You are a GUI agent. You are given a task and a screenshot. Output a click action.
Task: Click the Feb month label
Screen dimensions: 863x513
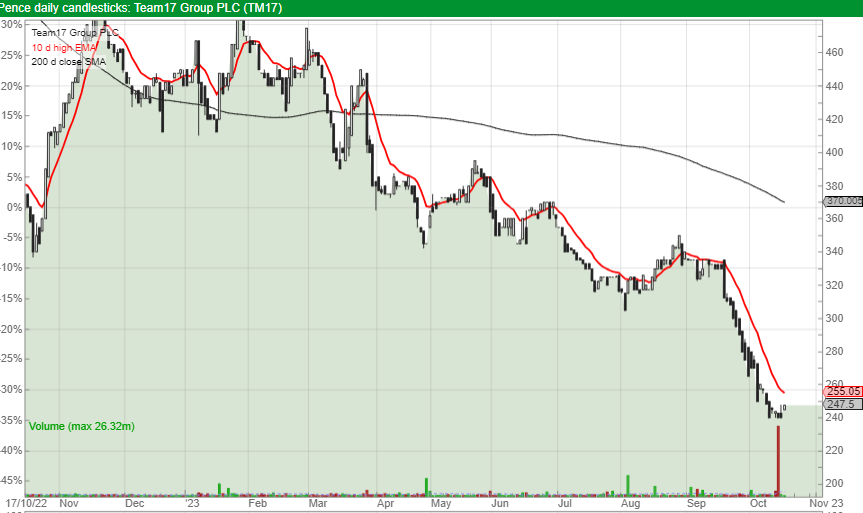pos(257,503)
